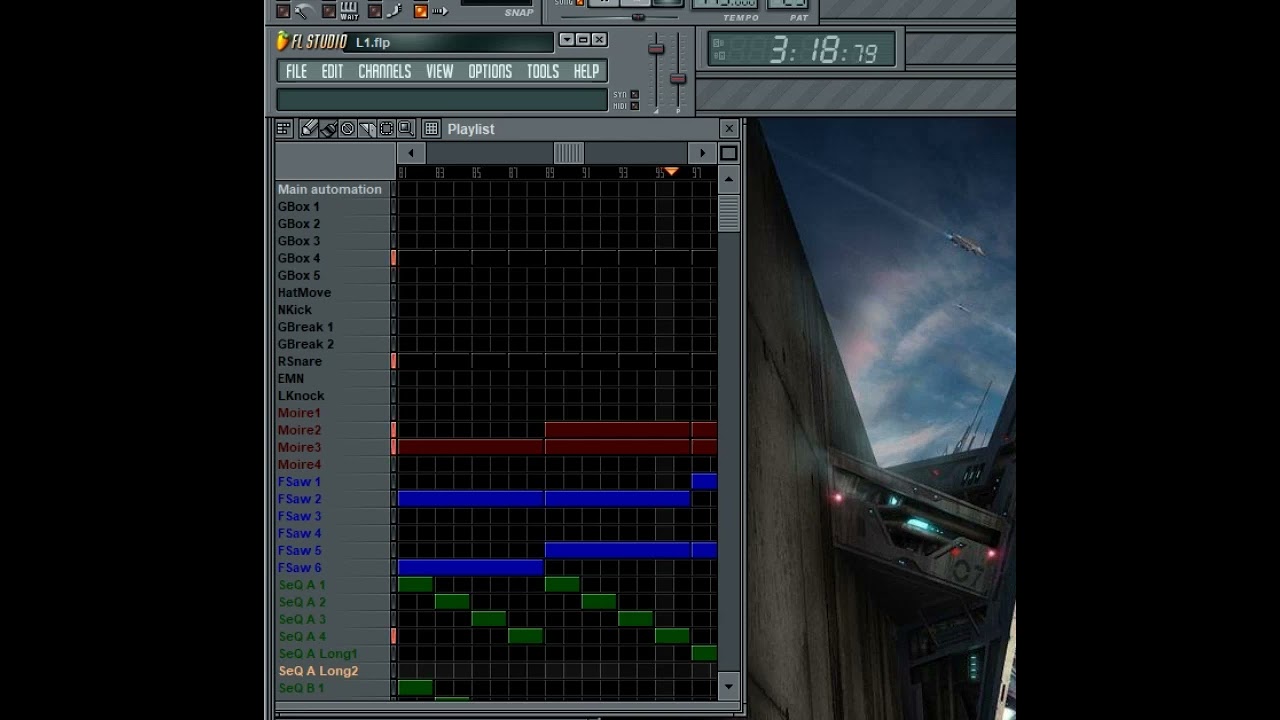Viewport: 1280px width, 720px height.
Task: Select the GBox 1 track name
Action: pyautogui.click(x=299, y=207)
